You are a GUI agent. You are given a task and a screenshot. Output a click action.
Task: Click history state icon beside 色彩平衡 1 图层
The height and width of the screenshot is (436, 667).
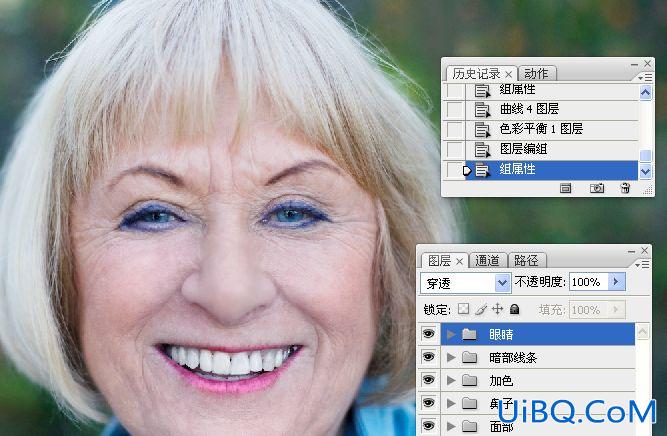(482, 129)
